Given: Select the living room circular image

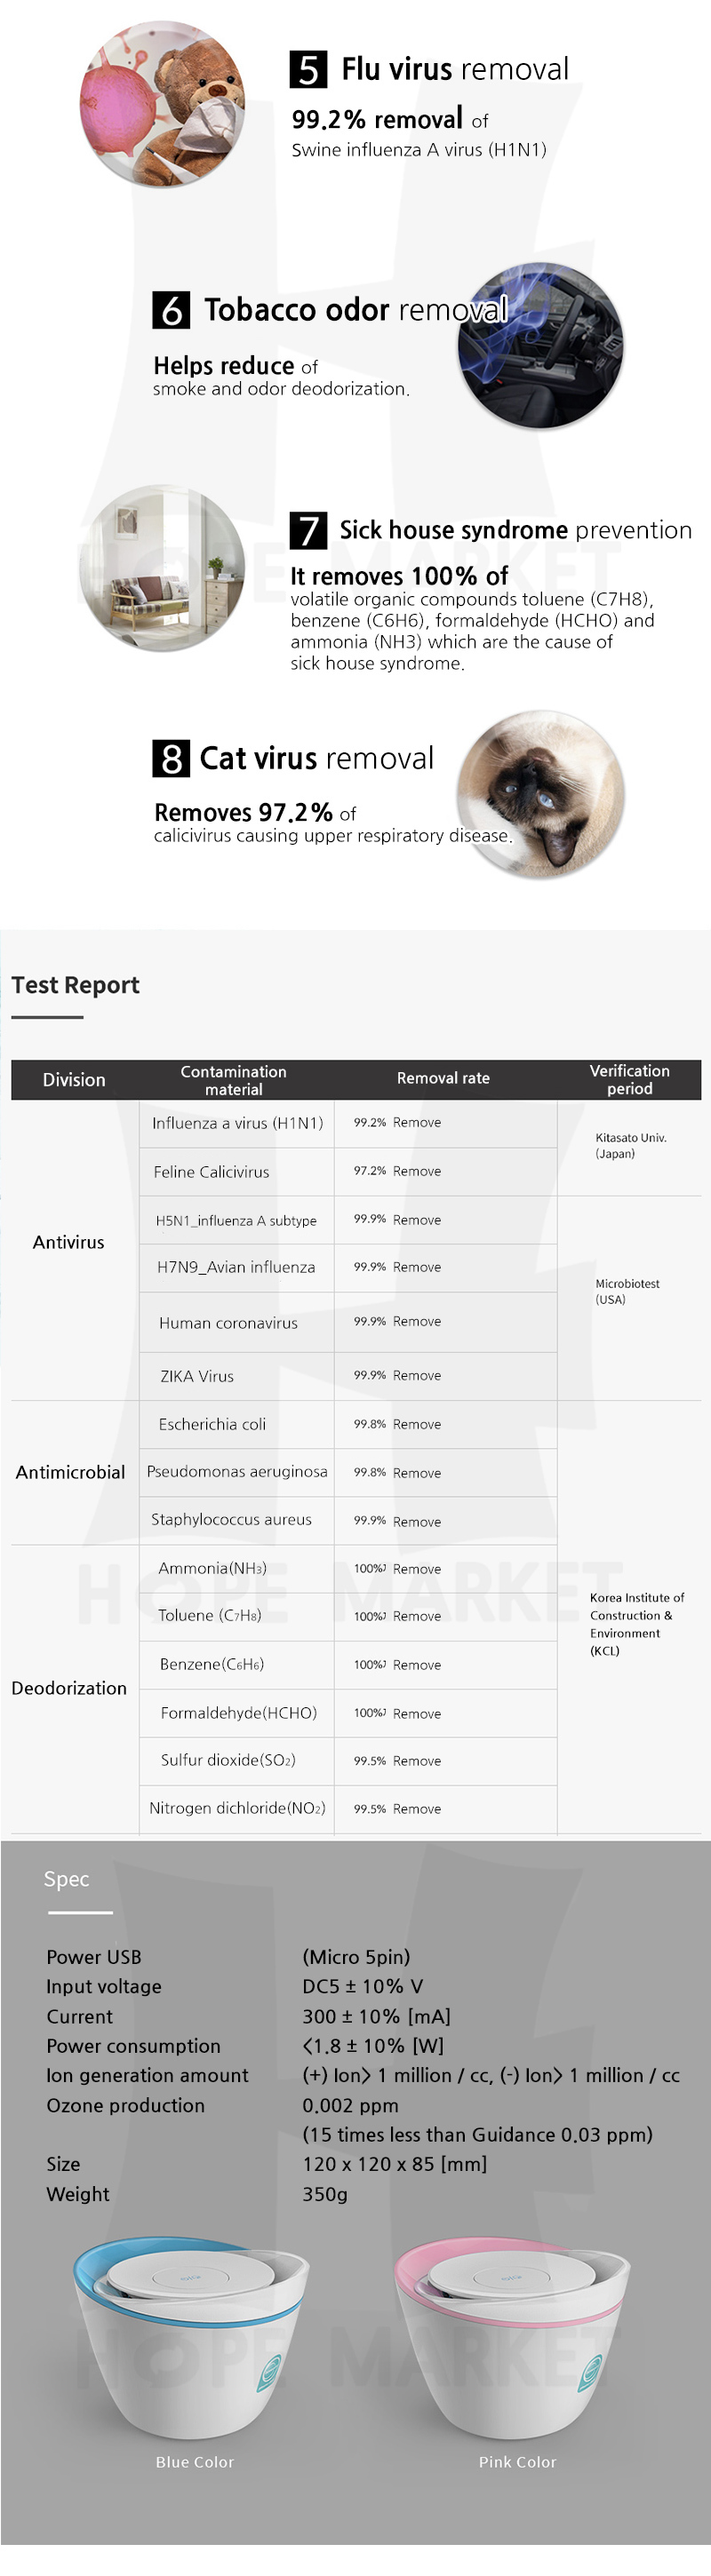Looking at the screenshot, I should click(x=162, y=568).
